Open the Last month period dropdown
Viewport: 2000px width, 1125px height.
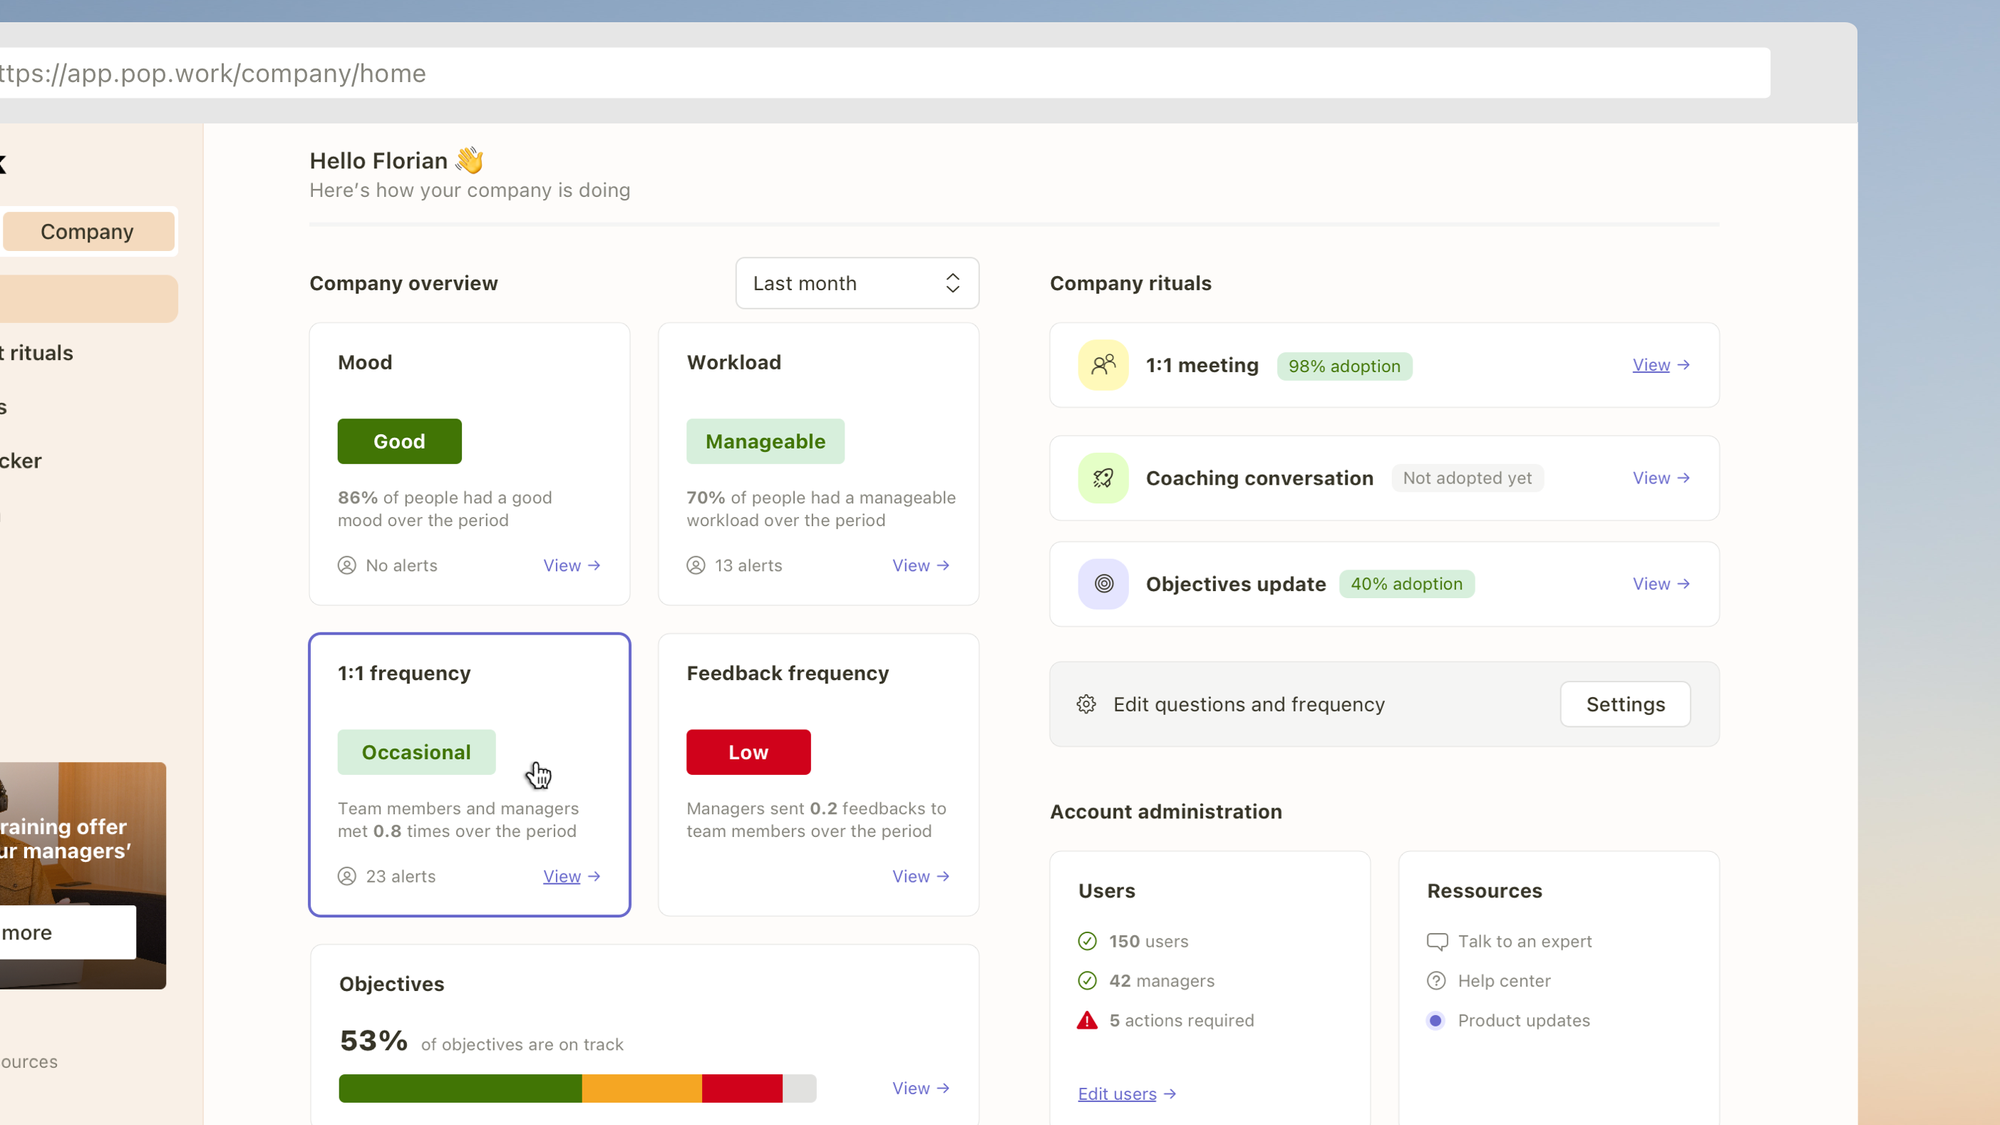pyautogui.click(x=856, y=283)
